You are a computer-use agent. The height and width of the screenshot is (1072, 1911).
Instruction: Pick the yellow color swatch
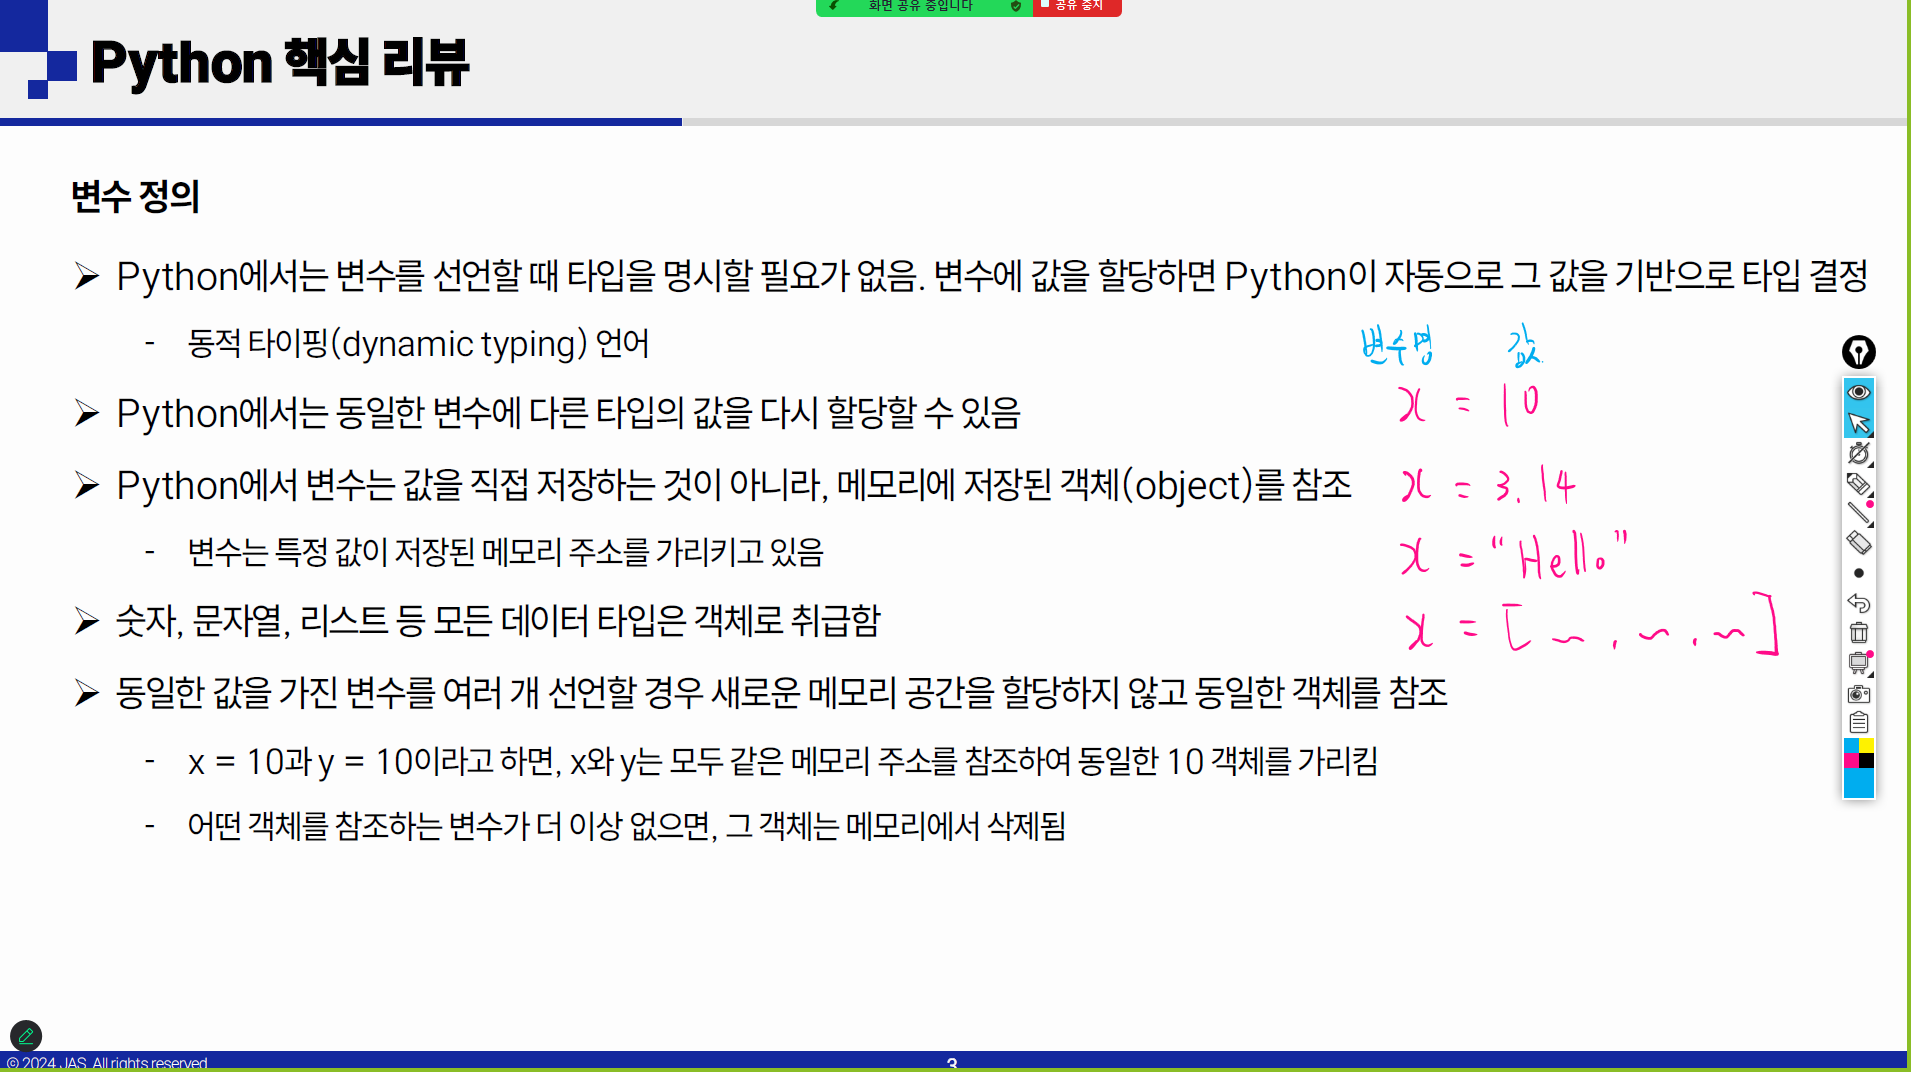pos(1866,746)
